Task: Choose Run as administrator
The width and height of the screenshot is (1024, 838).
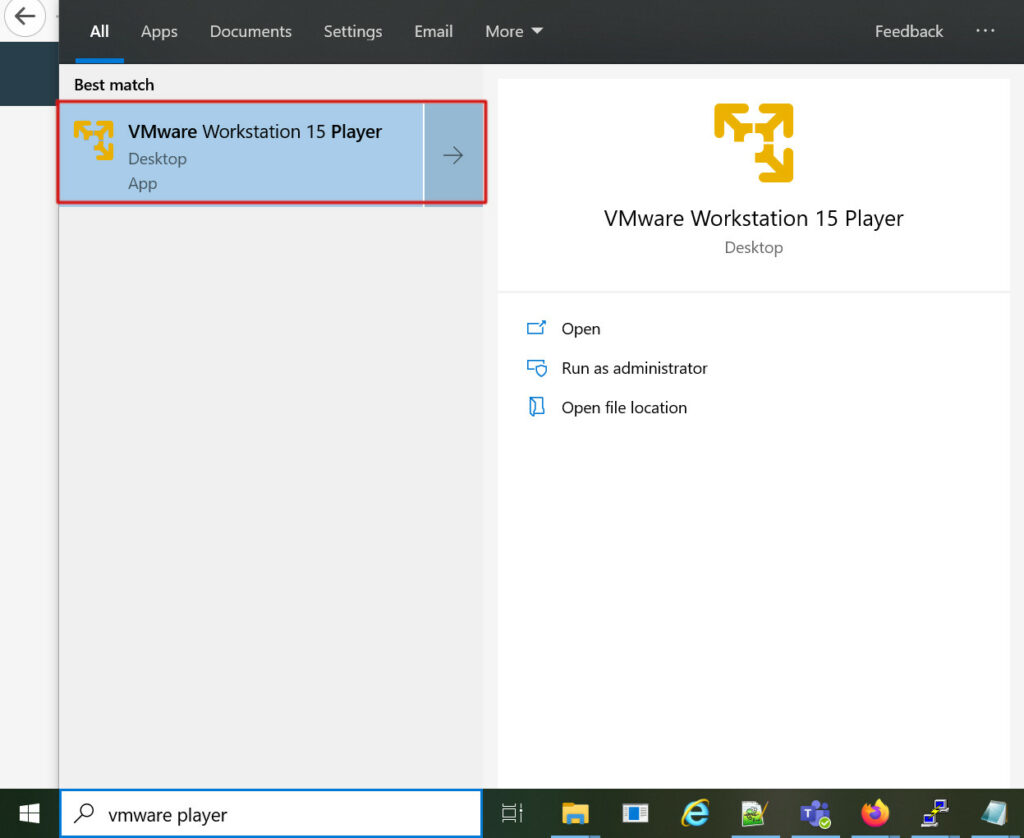Action: point(634,368)
